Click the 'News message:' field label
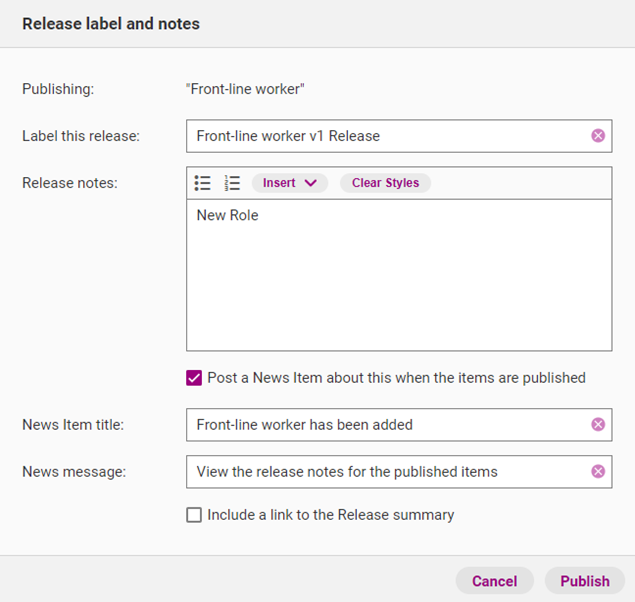Screen dimensions: 635x602 (74, 472)
